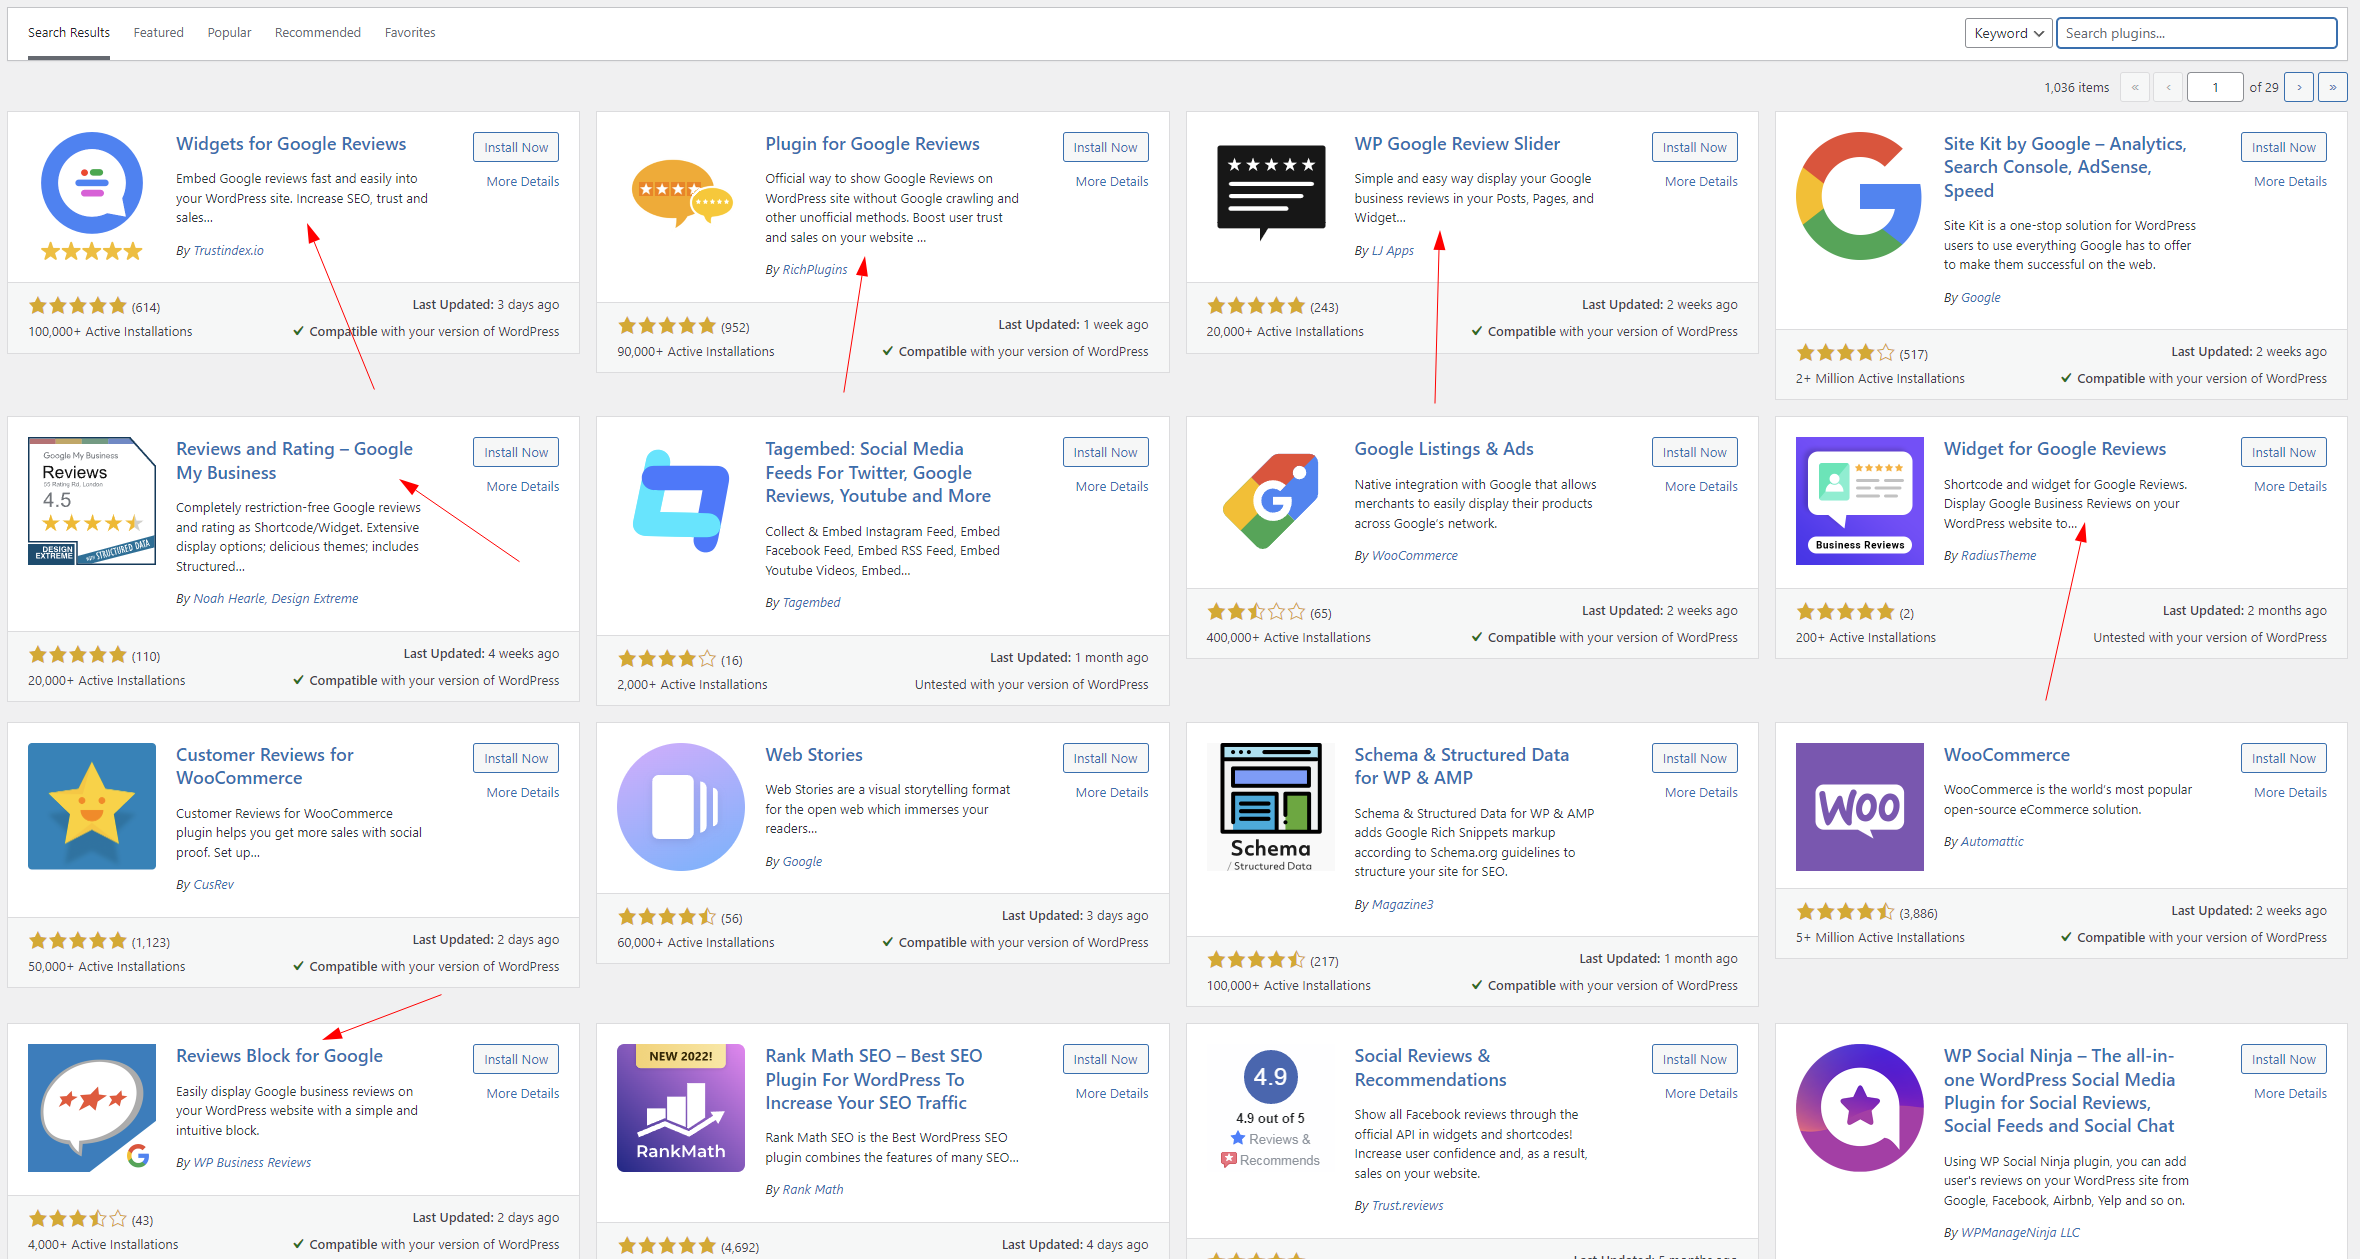Open the Keyword search type dropdown
The height and width of the screenshot is (1259, 2360).
tap(2008, 33)
